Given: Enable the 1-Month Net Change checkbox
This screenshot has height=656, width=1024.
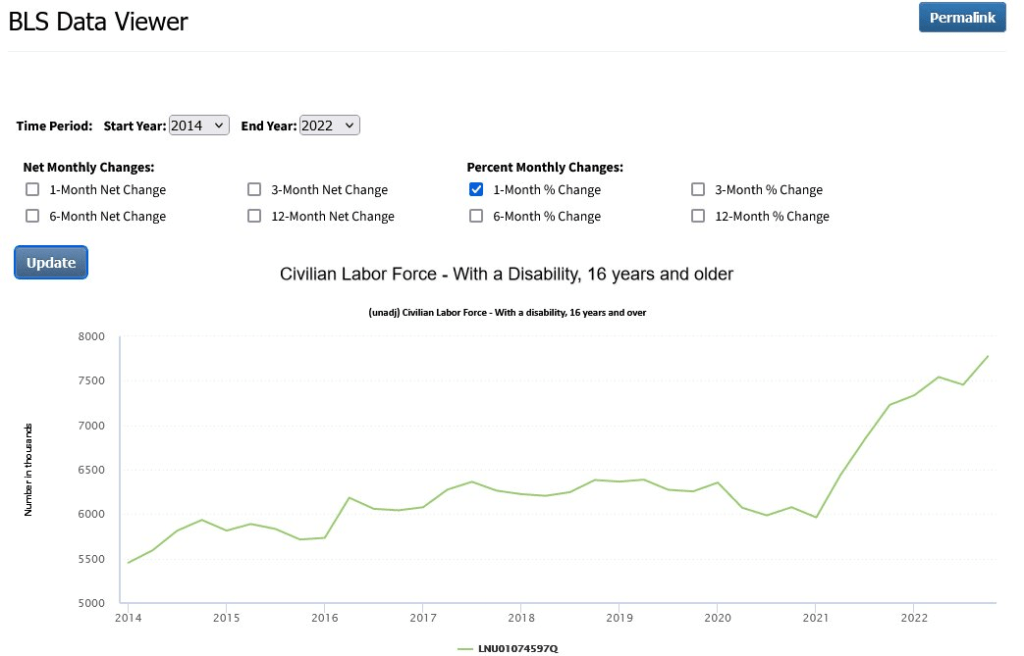Looking at the screenshot, I should click(33, 190).
